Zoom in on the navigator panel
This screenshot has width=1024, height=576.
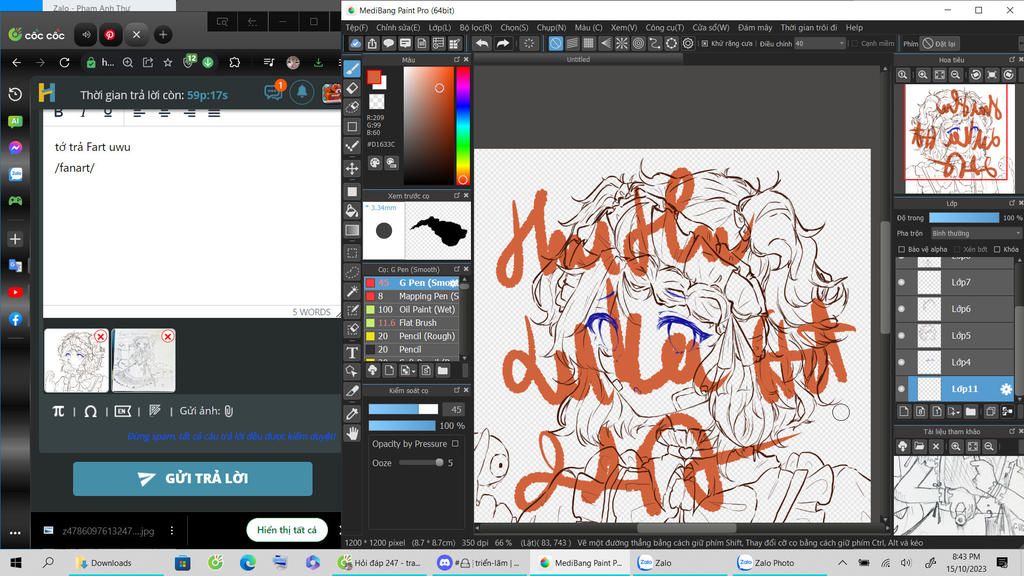click(923, 75)
